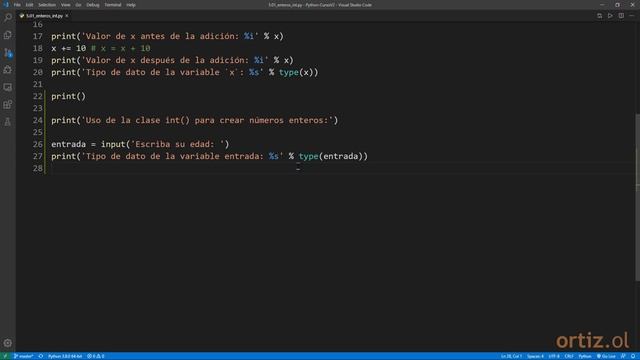Viewport: 640px width, 360px height.
Task: Open editor More Actions ellipsis
Action: point(631,16)
